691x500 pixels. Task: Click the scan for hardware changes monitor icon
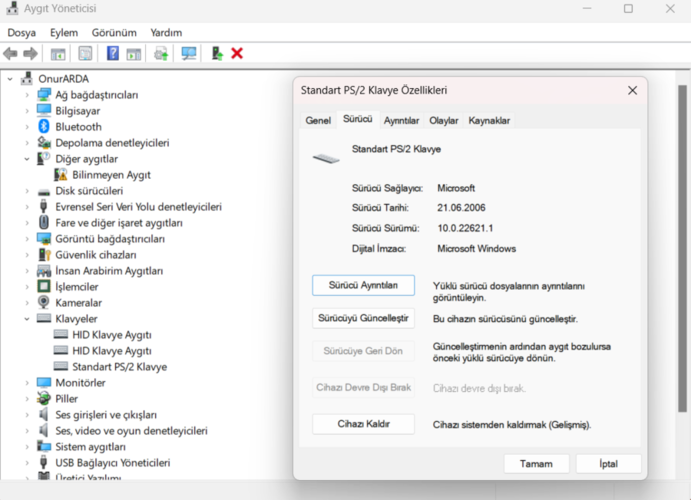click(x=189, y=54)
